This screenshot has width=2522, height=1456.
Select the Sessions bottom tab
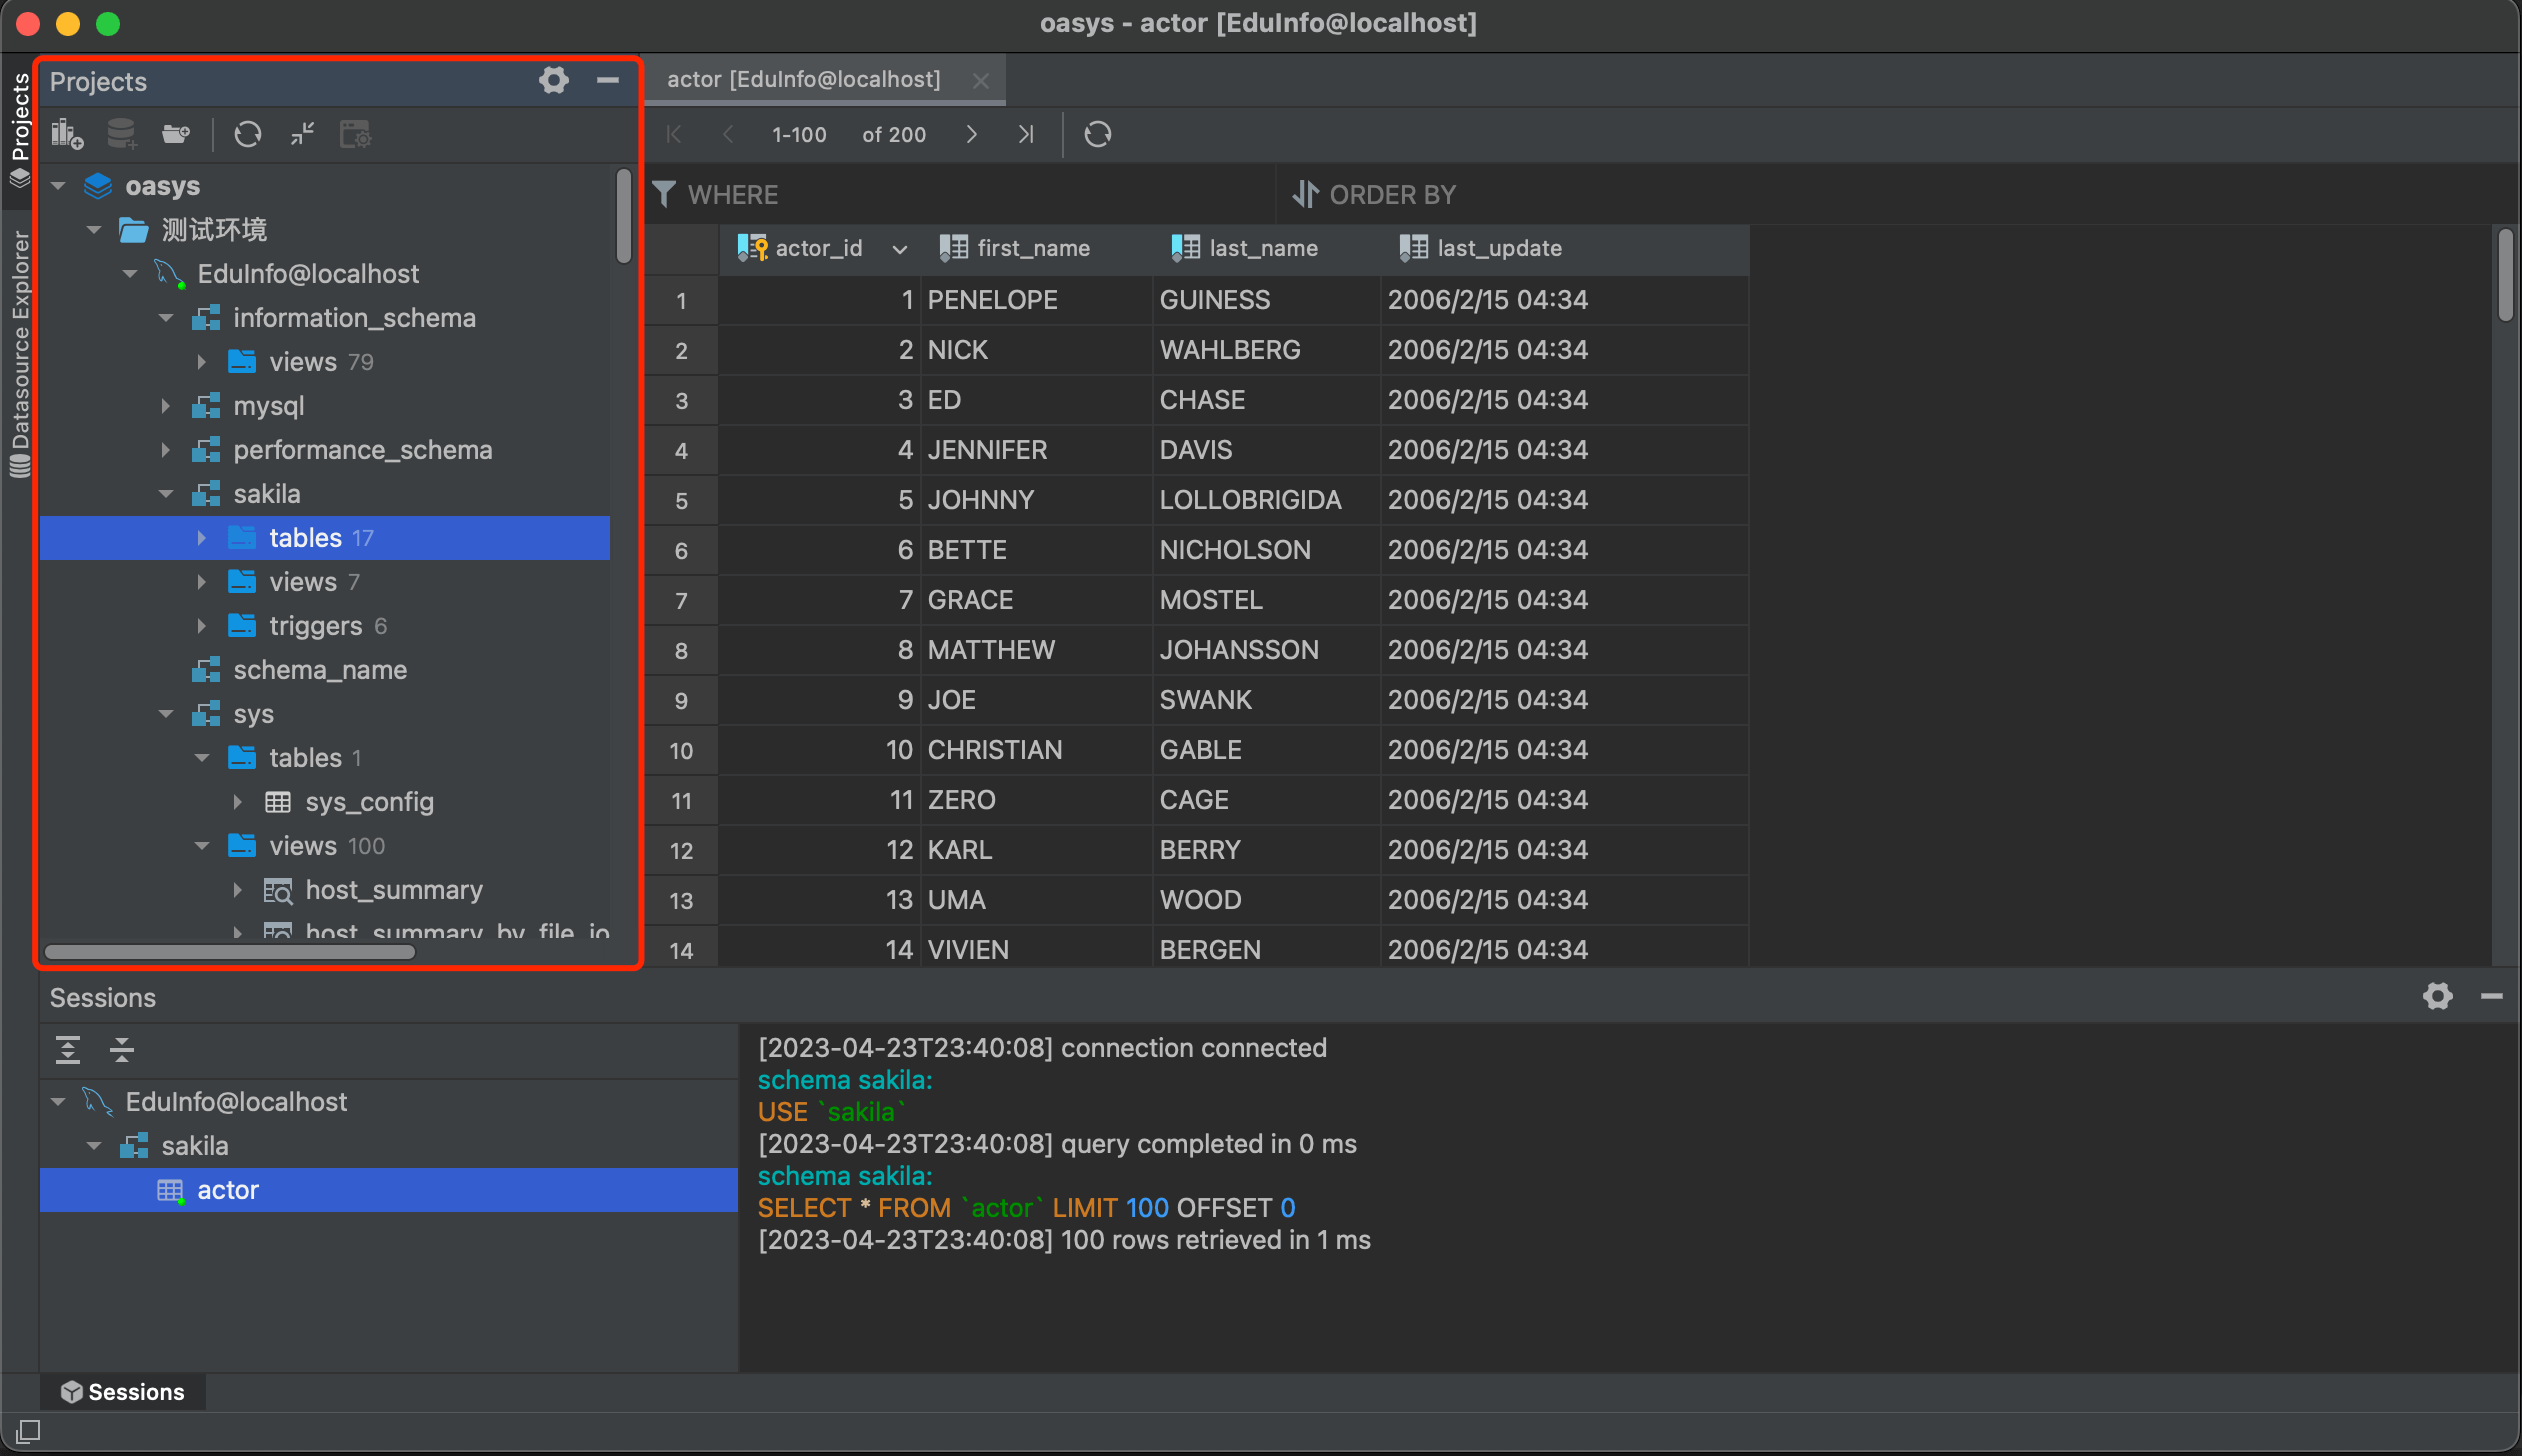tap(123, 1392)
